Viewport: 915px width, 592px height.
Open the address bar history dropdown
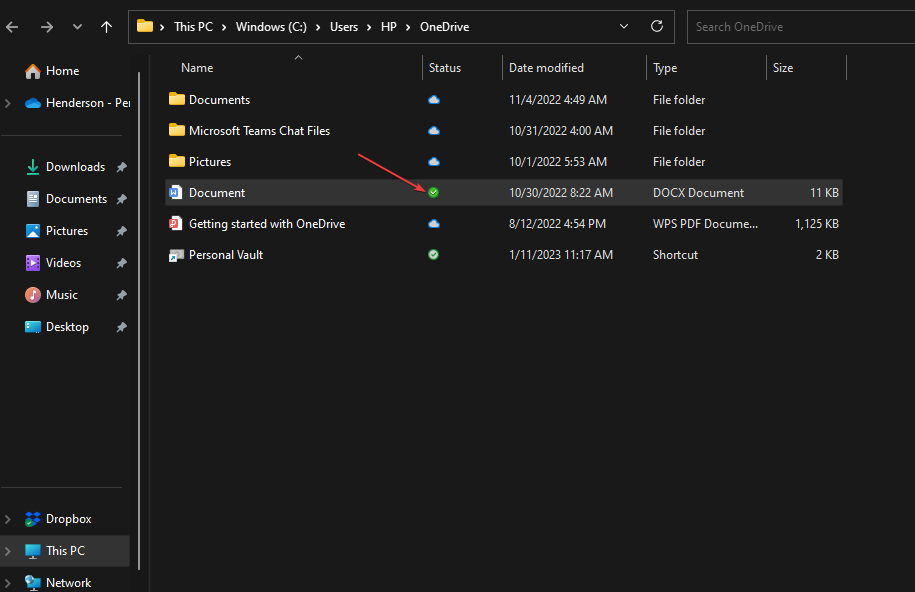(x=624, y=26)
